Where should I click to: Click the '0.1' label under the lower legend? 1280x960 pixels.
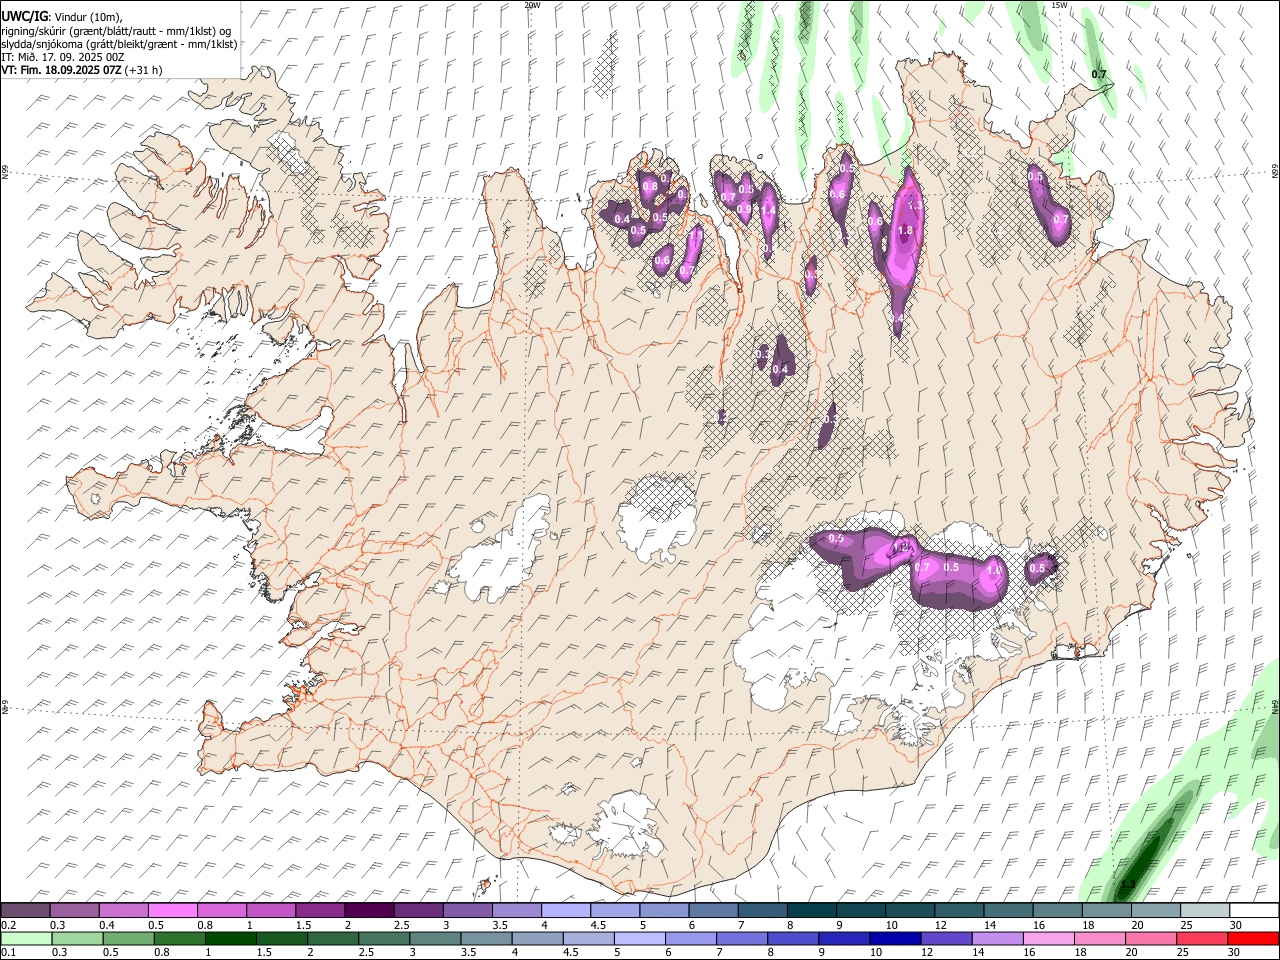9,953
